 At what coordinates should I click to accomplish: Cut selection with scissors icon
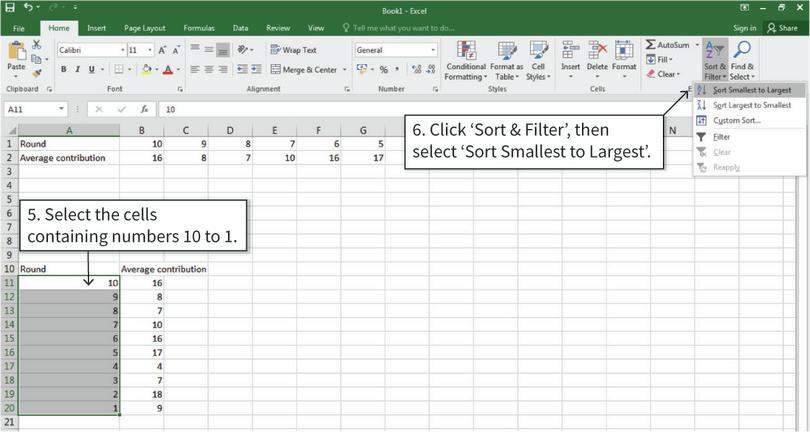click(37, 45)
